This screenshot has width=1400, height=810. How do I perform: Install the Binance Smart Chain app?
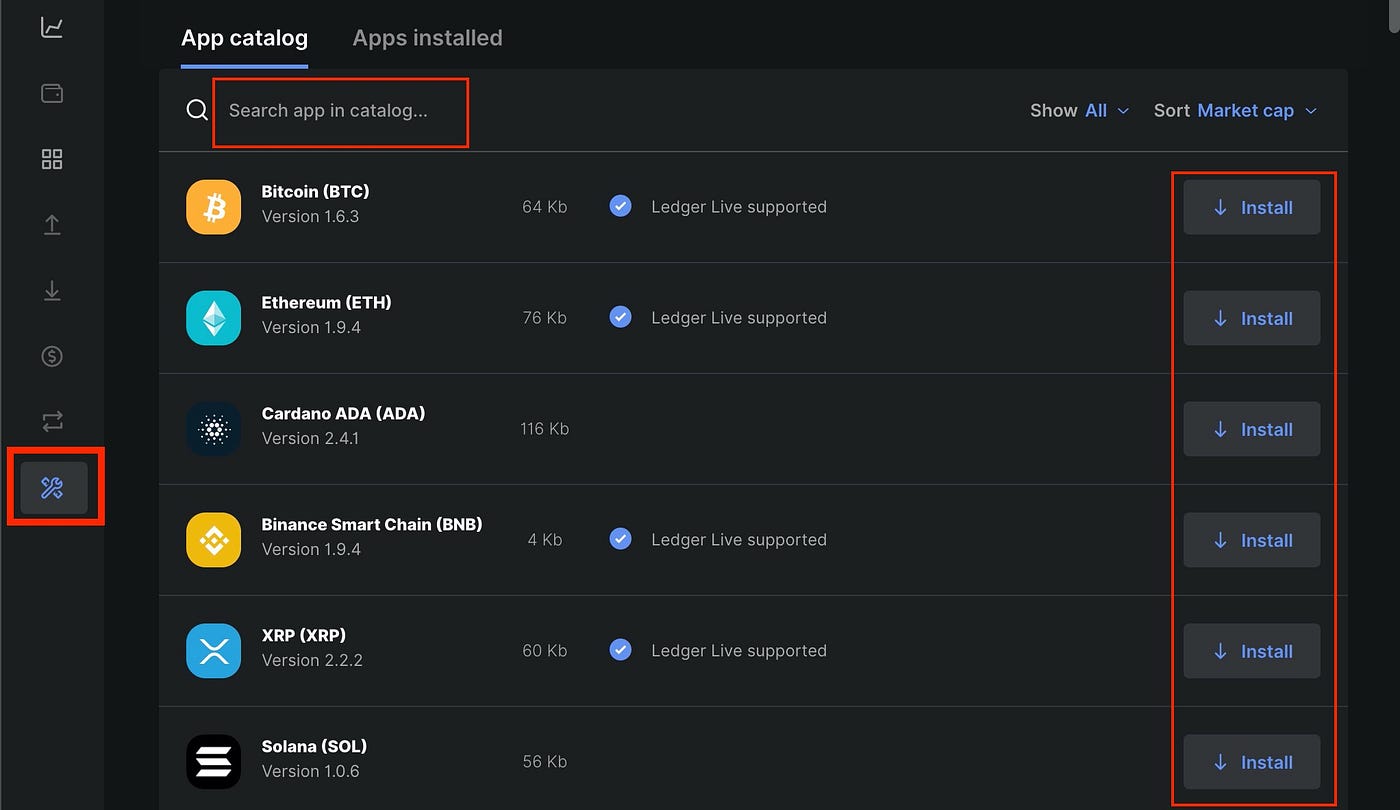(x=1252, y=540)
